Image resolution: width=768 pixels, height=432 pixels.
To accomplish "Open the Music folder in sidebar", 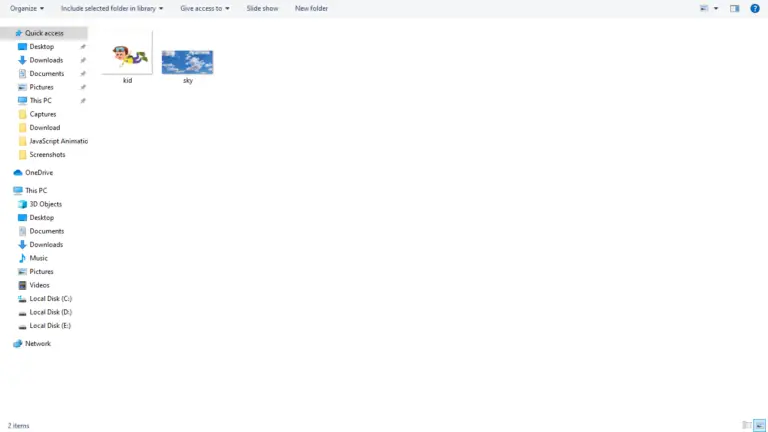I will [x=38, y=258].
